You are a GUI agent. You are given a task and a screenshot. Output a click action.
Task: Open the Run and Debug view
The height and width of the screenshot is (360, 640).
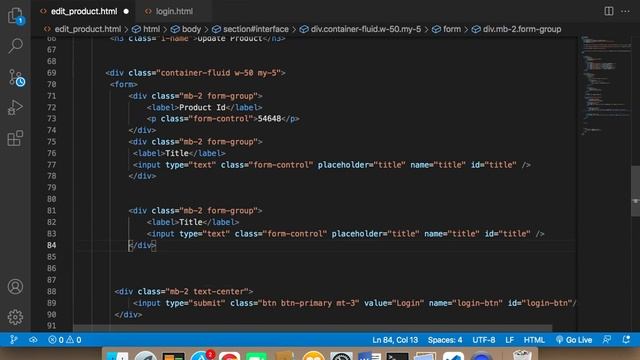click(16, 107)
